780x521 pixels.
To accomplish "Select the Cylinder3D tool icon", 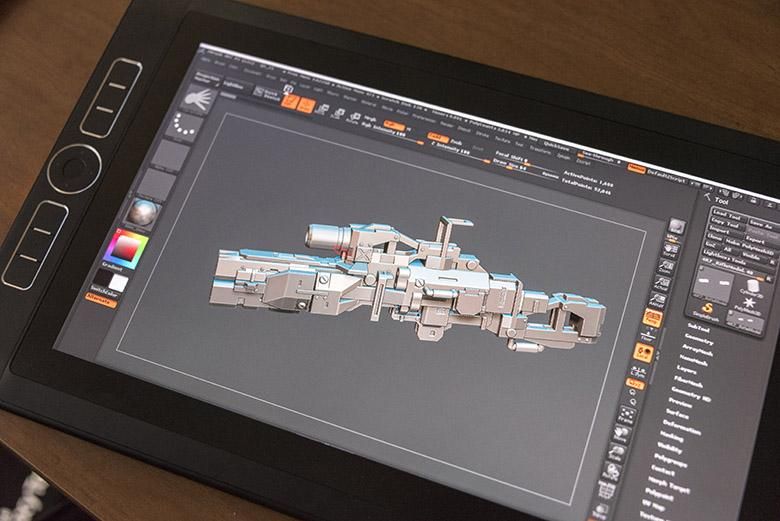I will pos(751,287).
